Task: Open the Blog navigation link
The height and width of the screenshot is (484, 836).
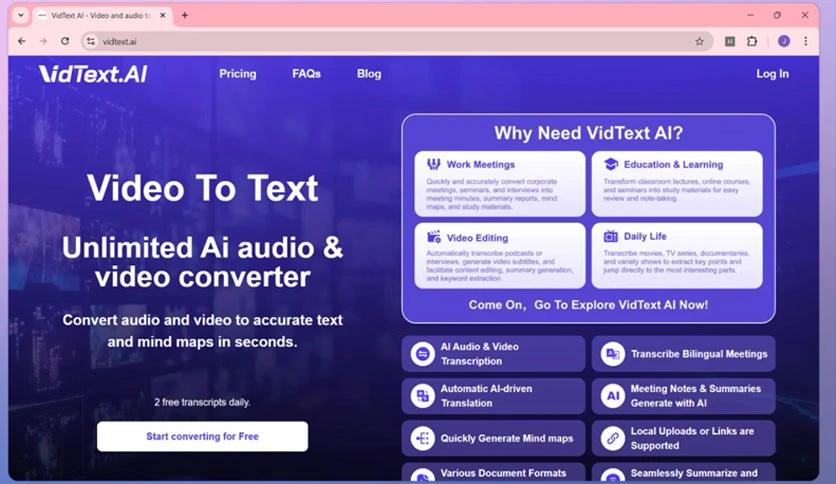Action: tap(369, 74)
